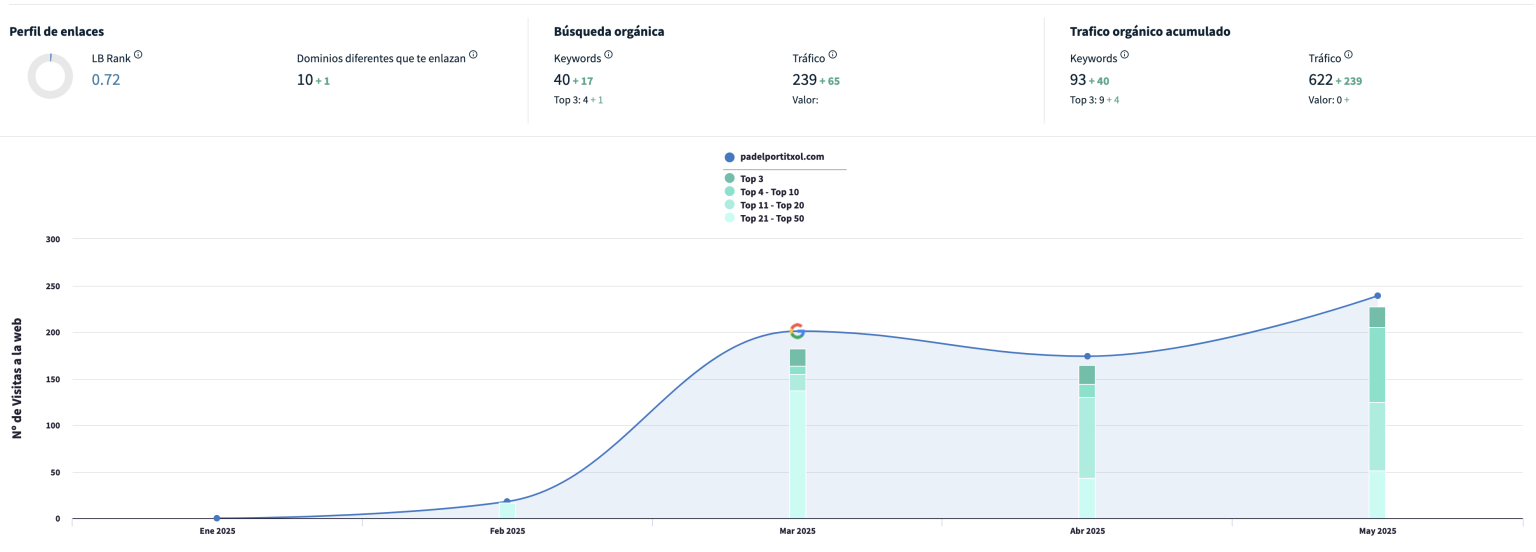
Task: Click the Top 3 legend color dot
Action: [x=729, y=179]
